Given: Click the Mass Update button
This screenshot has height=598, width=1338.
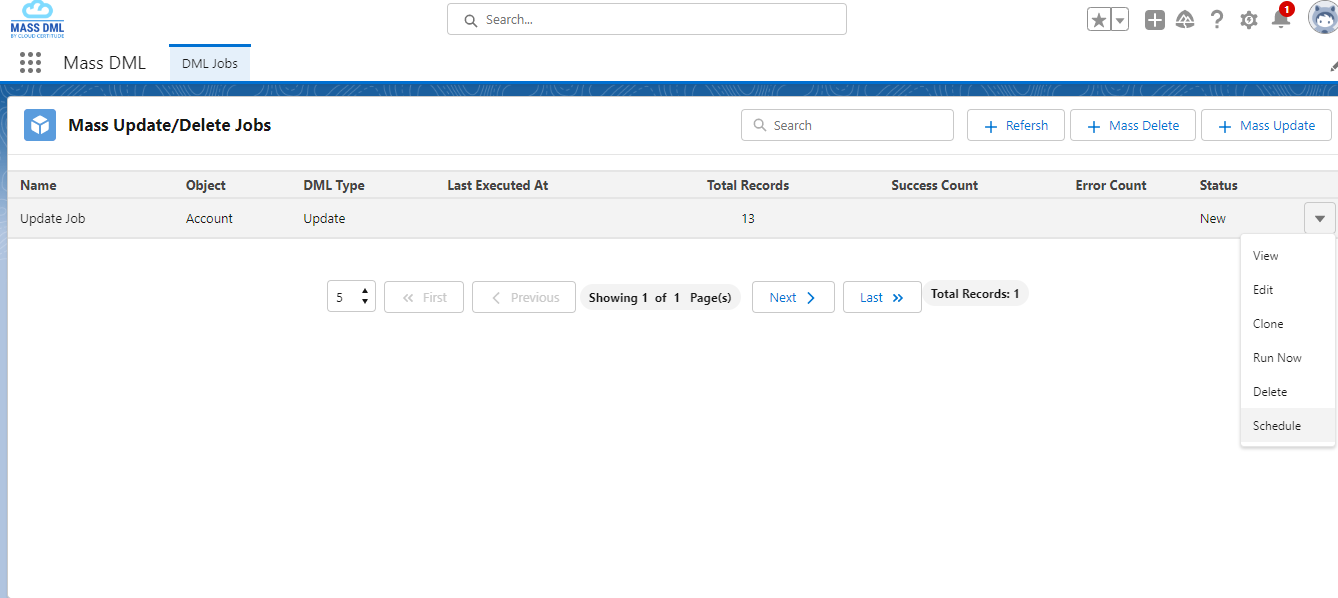Looking at the screenshot, I should coord(1265,126).
